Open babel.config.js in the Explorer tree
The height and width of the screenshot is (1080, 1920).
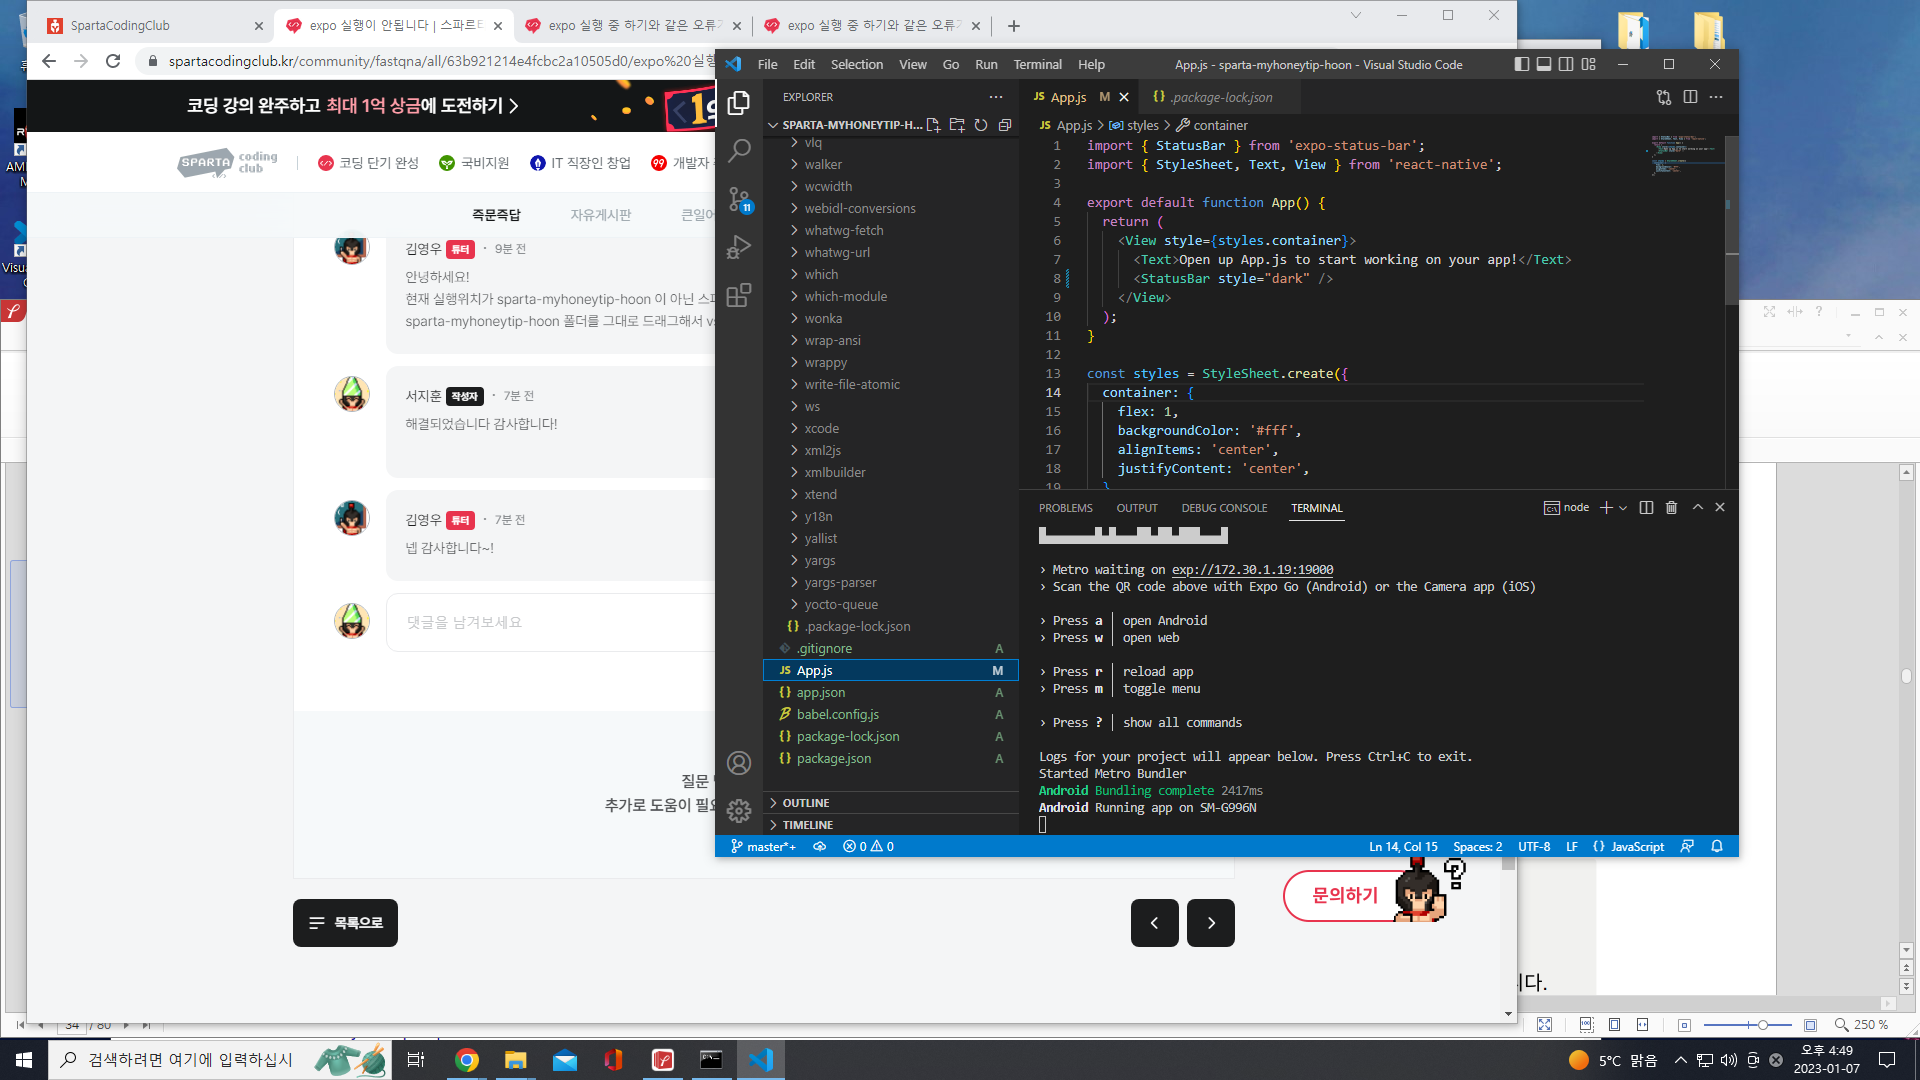(x=890, y=714)
